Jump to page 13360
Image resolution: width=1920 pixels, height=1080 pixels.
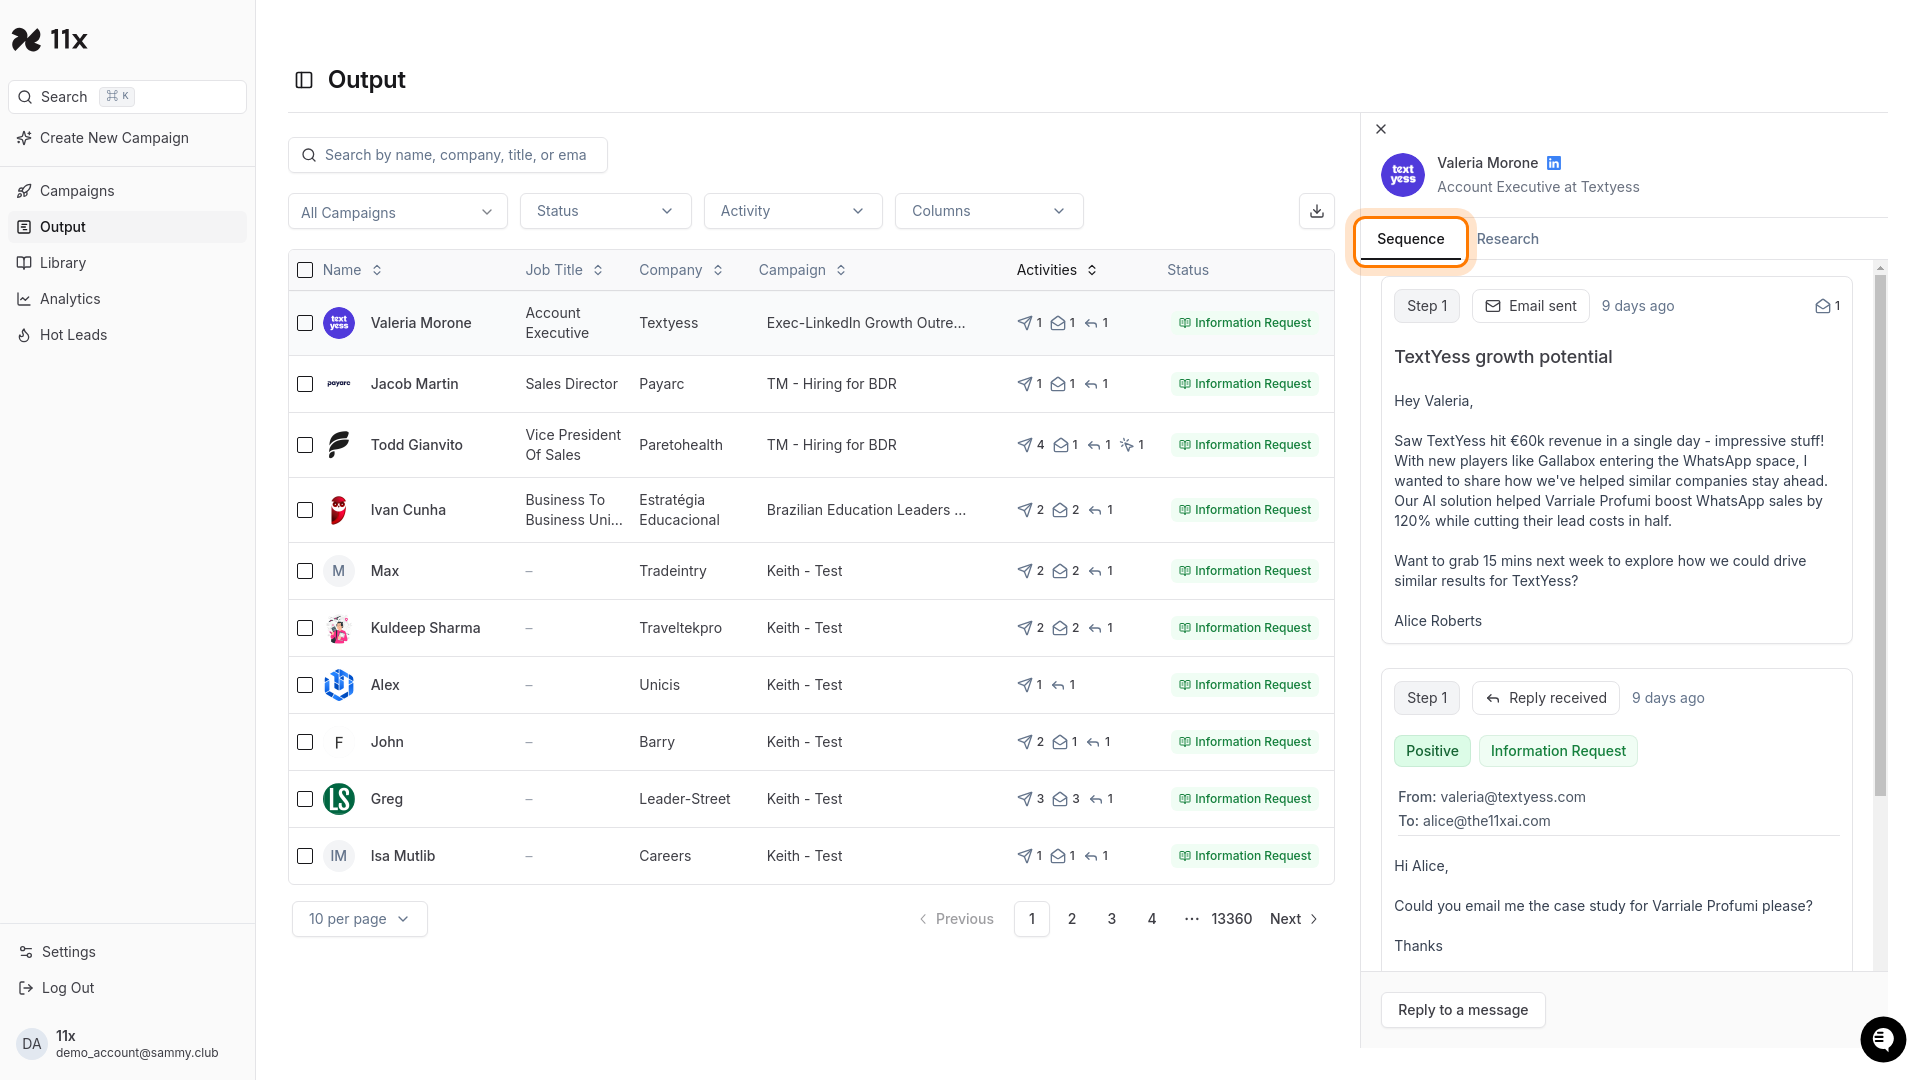point(1231,919)
